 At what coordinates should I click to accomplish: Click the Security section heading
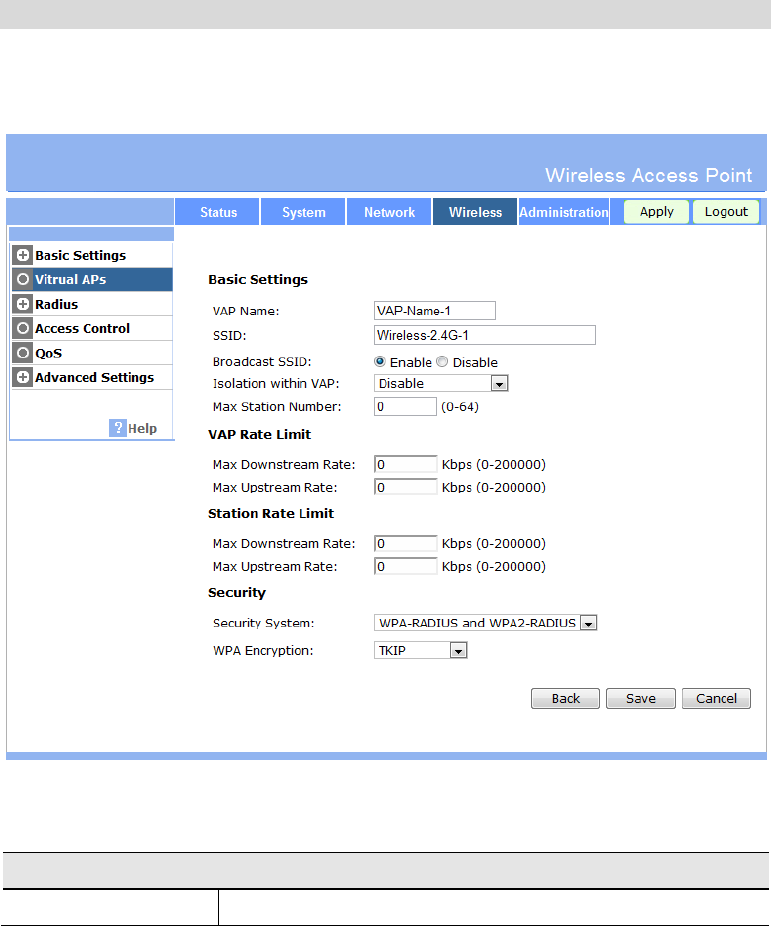[x=237, y=593]
